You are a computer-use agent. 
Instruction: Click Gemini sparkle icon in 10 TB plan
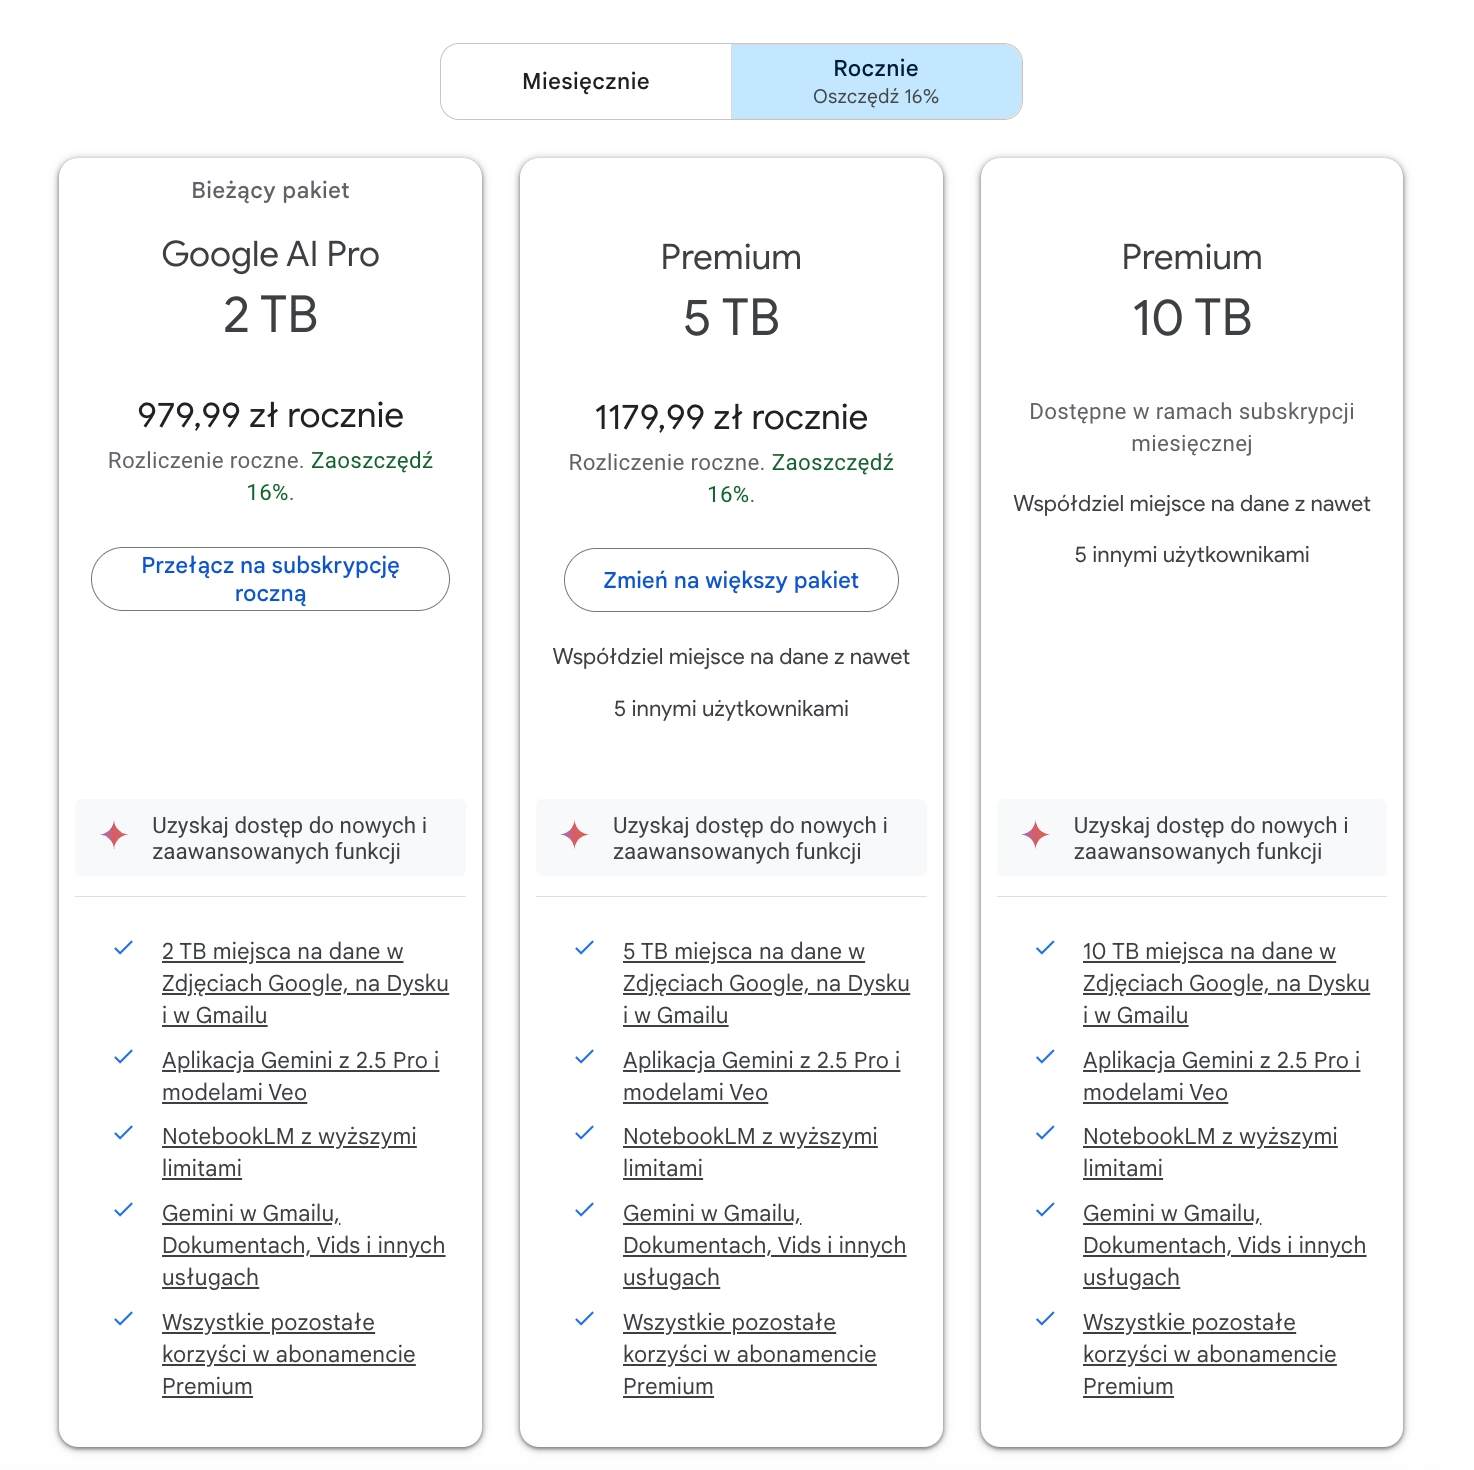click(1036, 834)
